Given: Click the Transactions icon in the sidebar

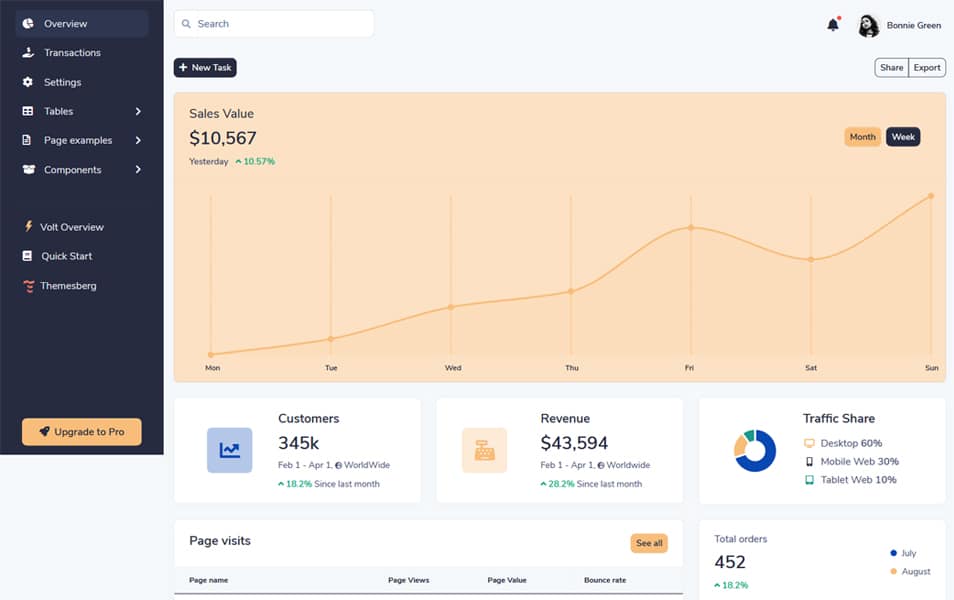Looking at the screenshot, I should tap(27, 53).
